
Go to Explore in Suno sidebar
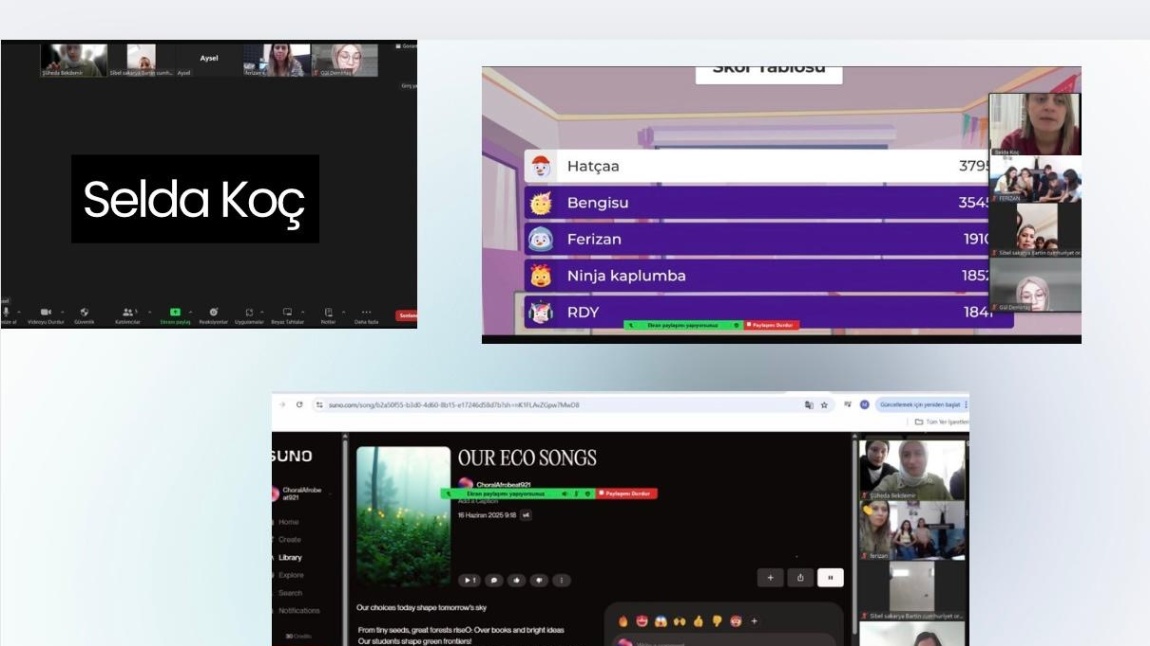[290, 575]
